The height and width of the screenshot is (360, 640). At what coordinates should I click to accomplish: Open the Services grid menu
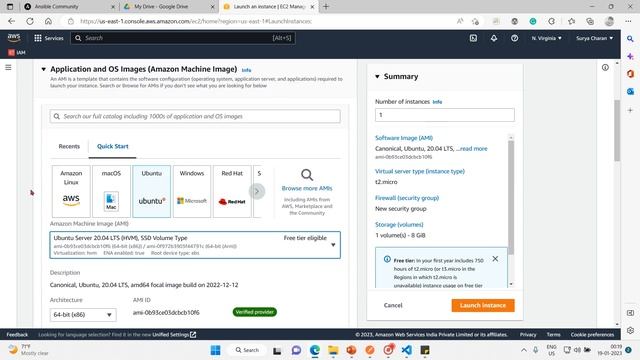point(49,38)
